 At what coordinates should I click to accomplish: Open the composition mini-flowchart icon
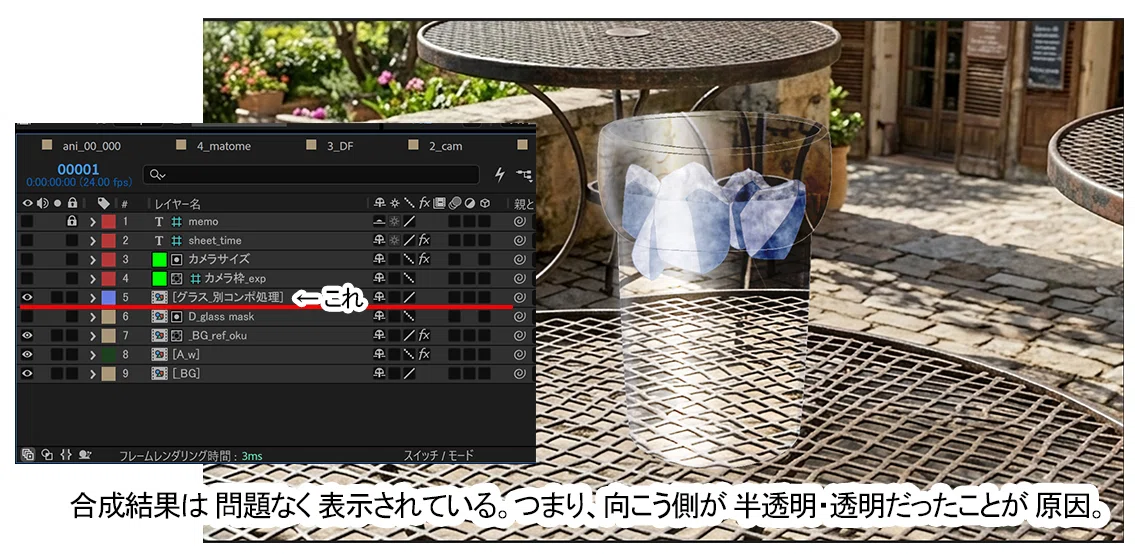(x=523, y=175)
